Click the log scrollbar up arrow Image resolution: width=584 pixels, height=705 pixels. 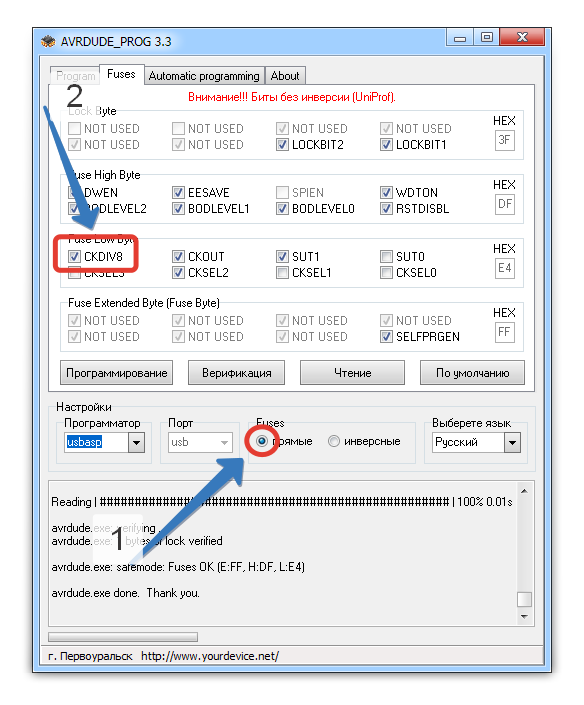click(x=524, y=491)
